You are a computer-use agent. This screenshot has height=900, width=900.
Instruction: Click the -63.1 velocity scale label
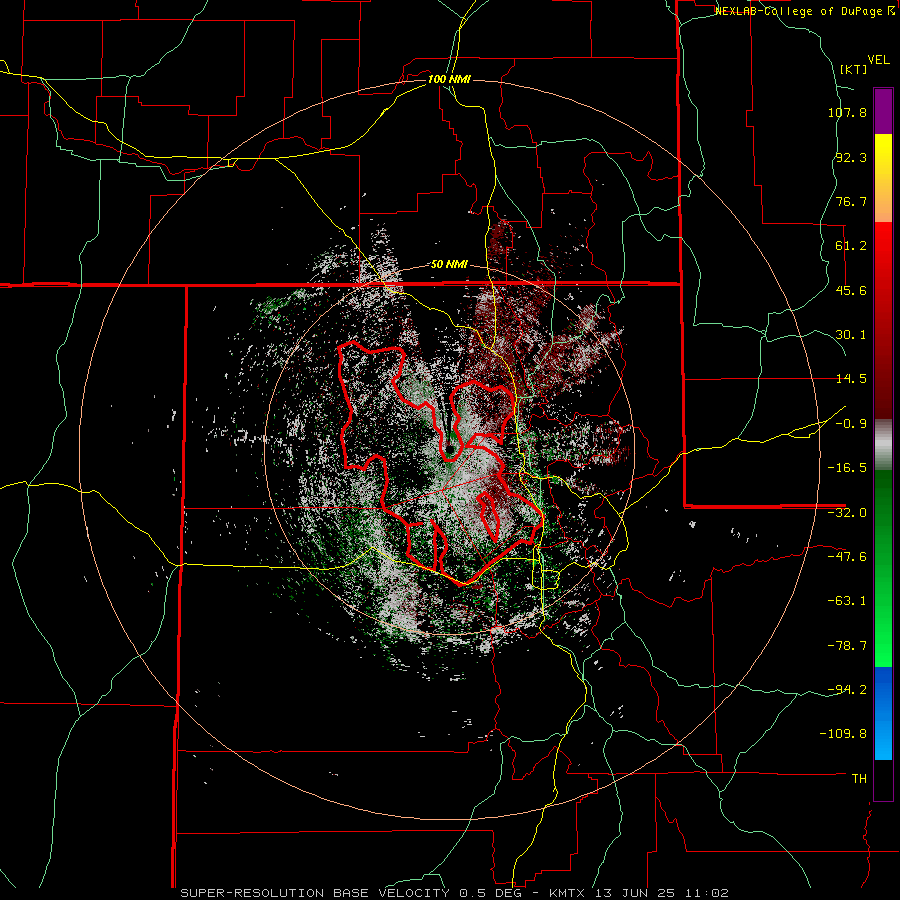click(x=847, y=601)
